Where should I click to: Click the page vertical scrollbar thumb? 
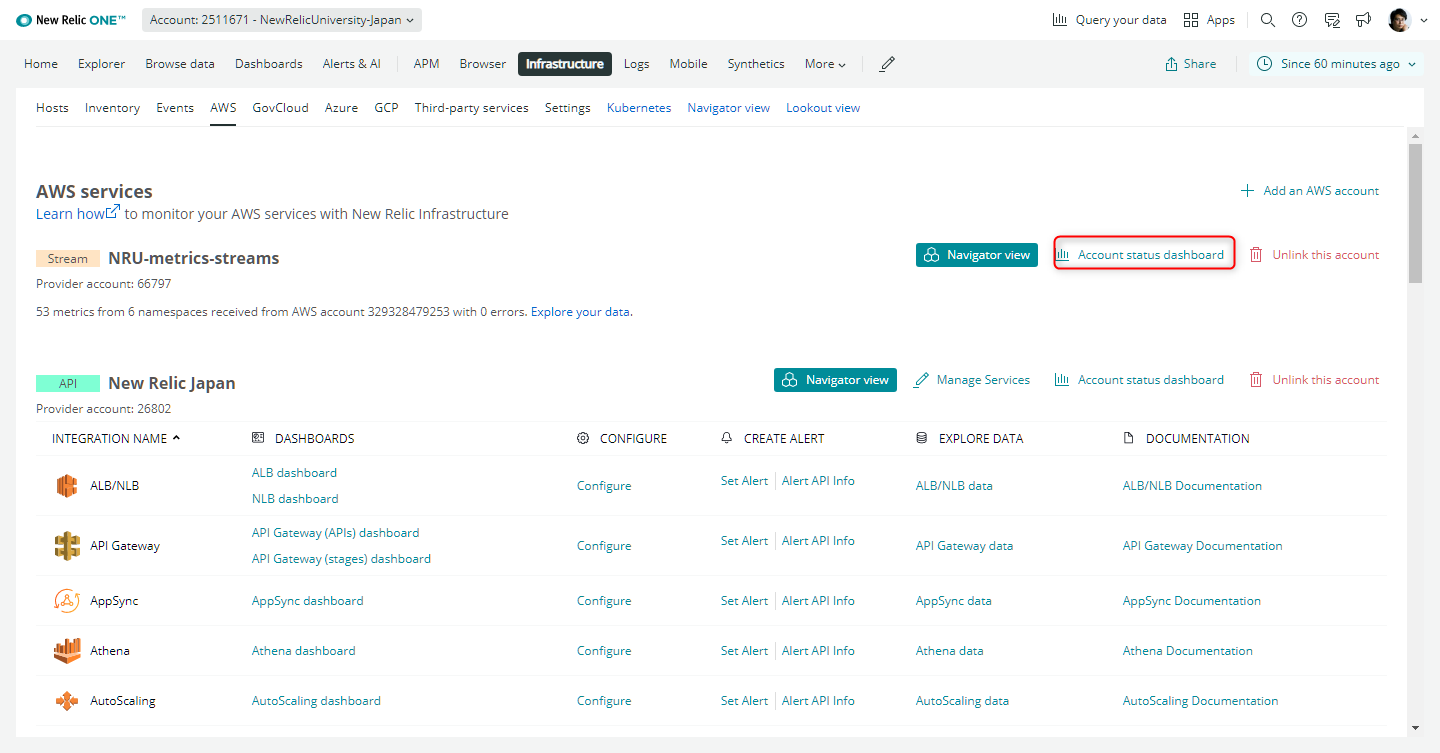[1415, 213]
